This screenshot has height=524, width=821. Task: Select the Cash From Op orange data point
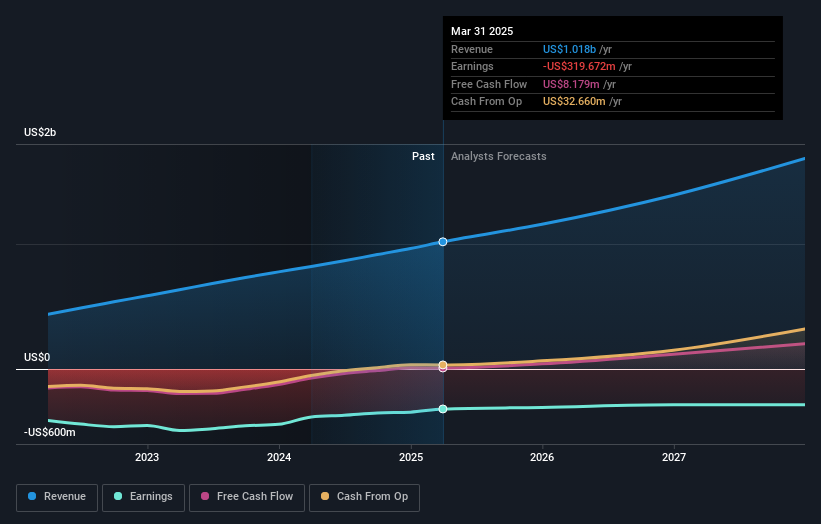(x=443, y=364)
